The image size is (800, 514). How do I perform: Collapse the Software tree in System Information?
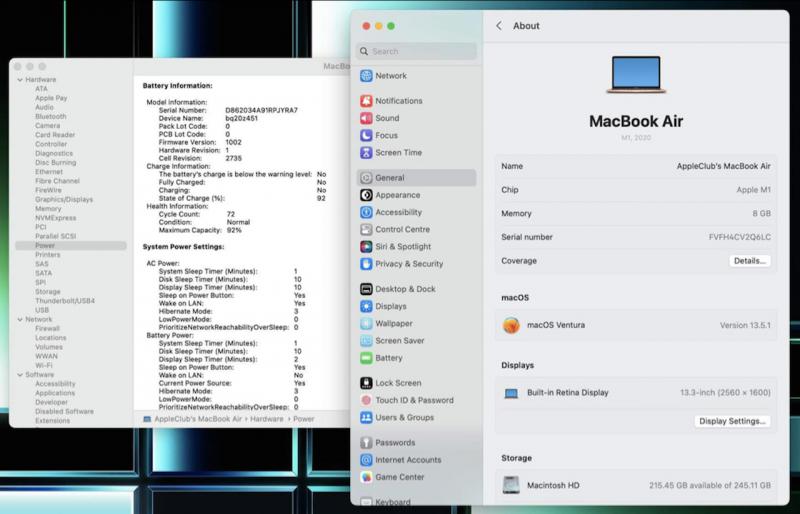[20, 375]
